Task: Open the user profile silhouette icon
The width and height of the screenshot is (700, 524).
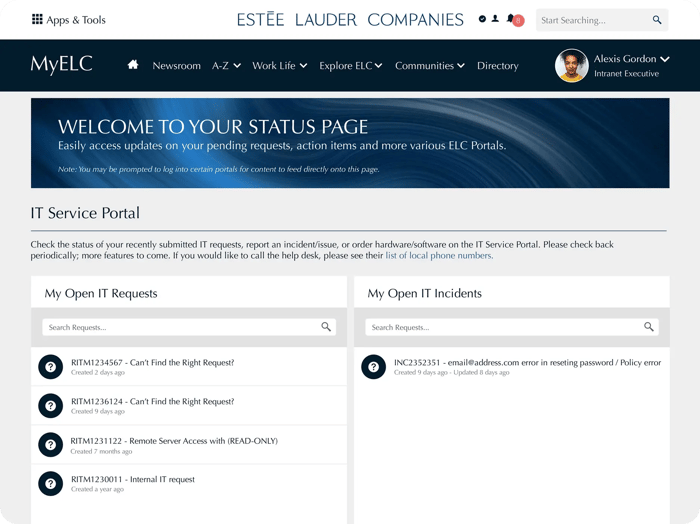Action: (495, 19)
